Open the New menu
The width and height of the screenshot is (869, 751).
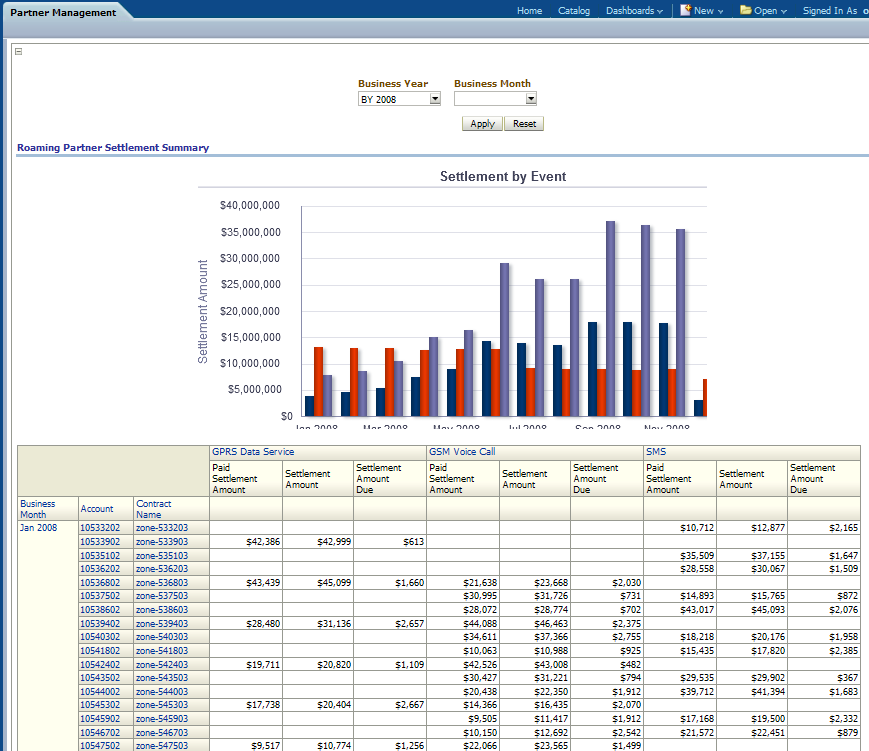708,11
